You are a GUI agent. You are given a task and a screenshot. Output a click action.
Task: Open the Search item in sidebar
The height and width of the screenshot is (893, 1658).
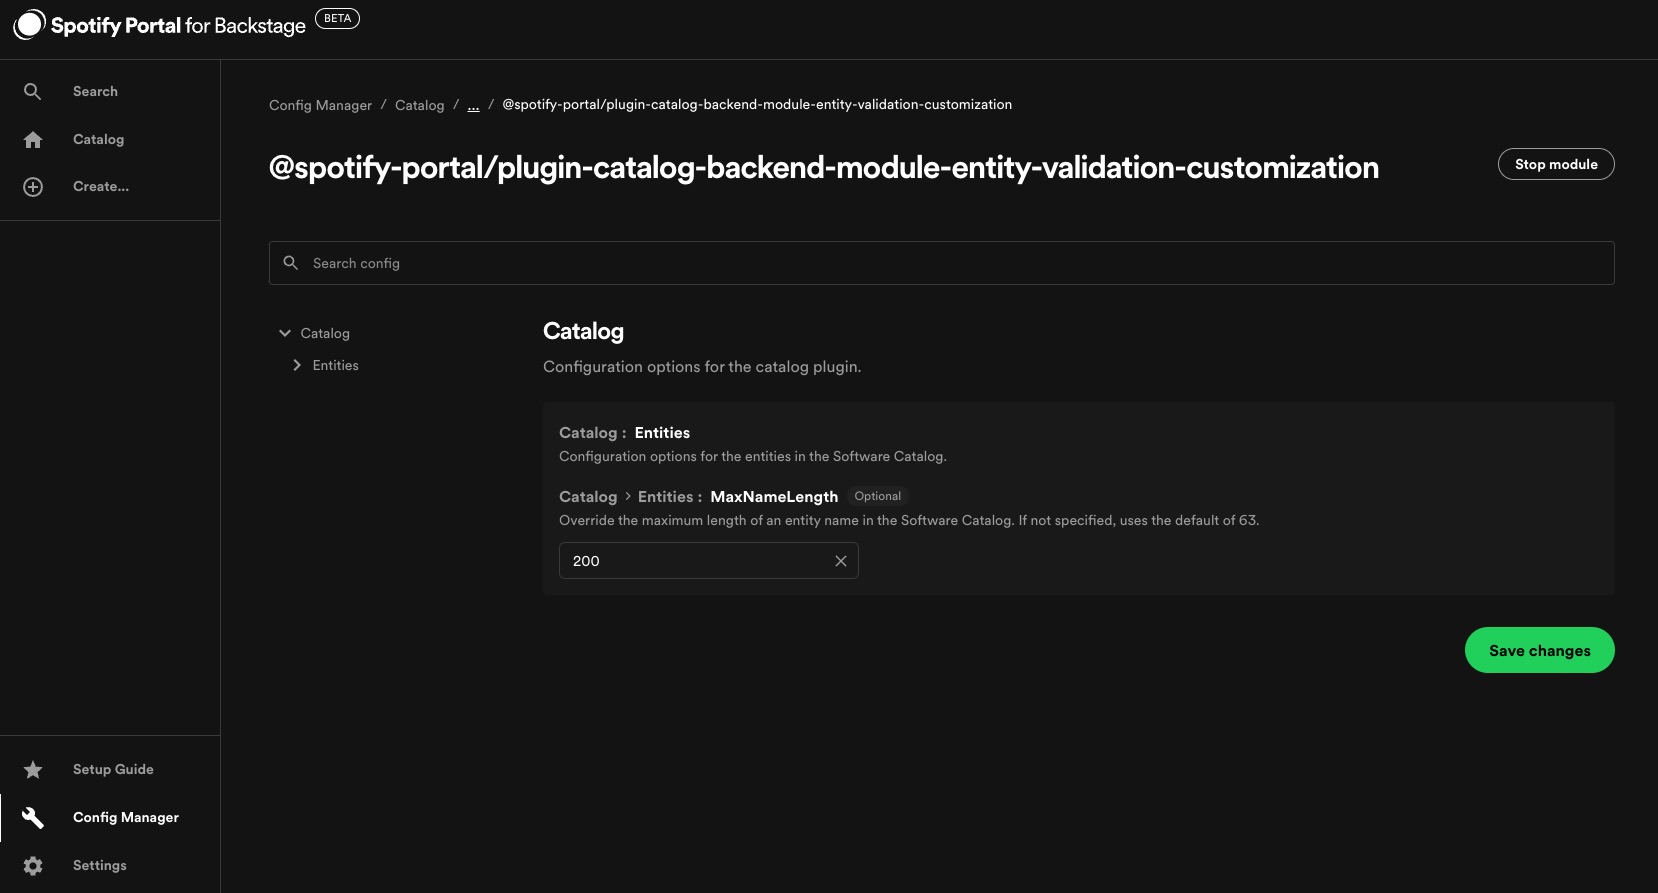(110, 91)
